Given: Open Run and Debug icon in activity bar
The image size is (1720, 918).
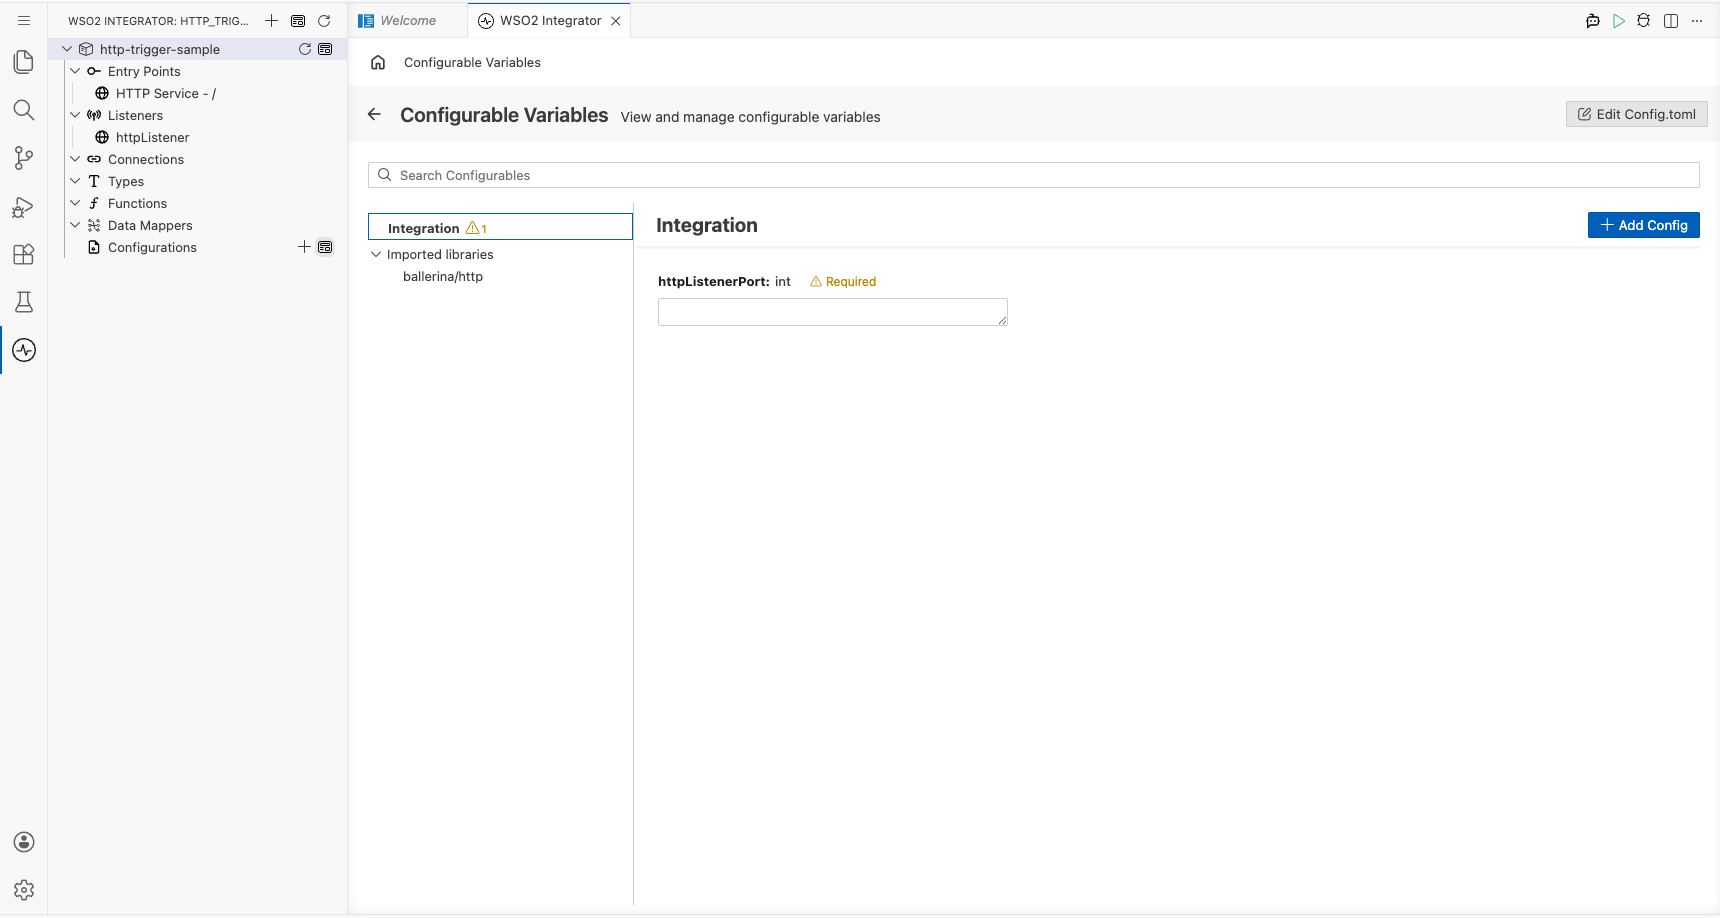Looking at the screenshot, I should [24, 206].
